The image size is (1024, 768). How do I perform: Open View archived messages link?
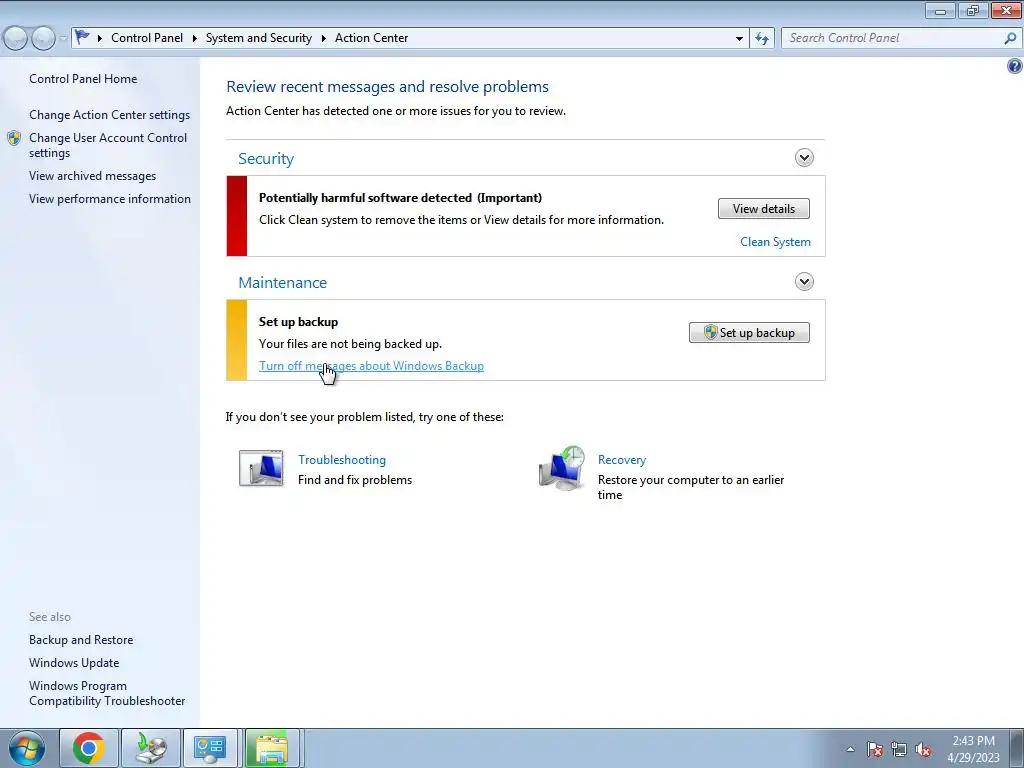(x=92, y=176)
